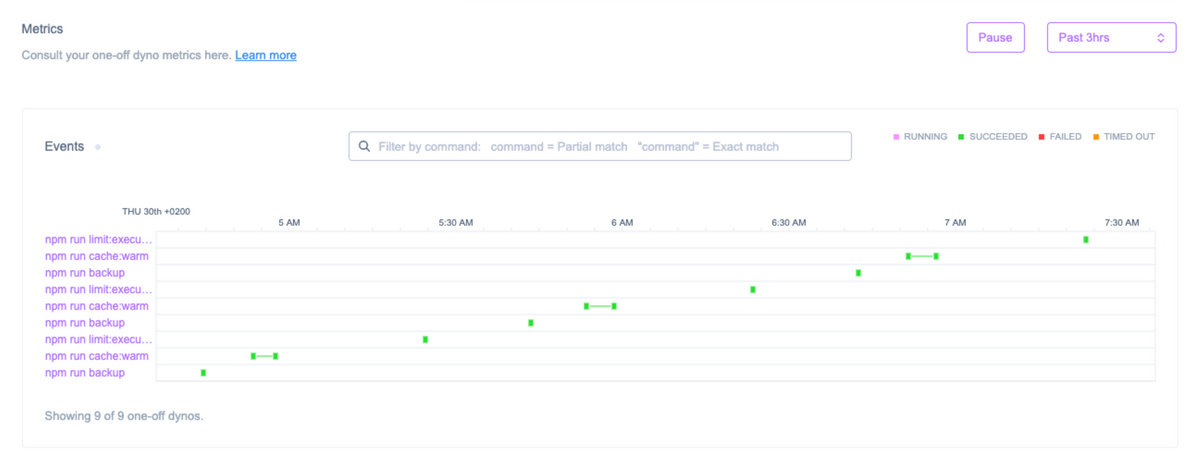Open the Past 3hrs time range dropdown
The width and height of the screenshot is (1200, 471).
[1111, 38]
